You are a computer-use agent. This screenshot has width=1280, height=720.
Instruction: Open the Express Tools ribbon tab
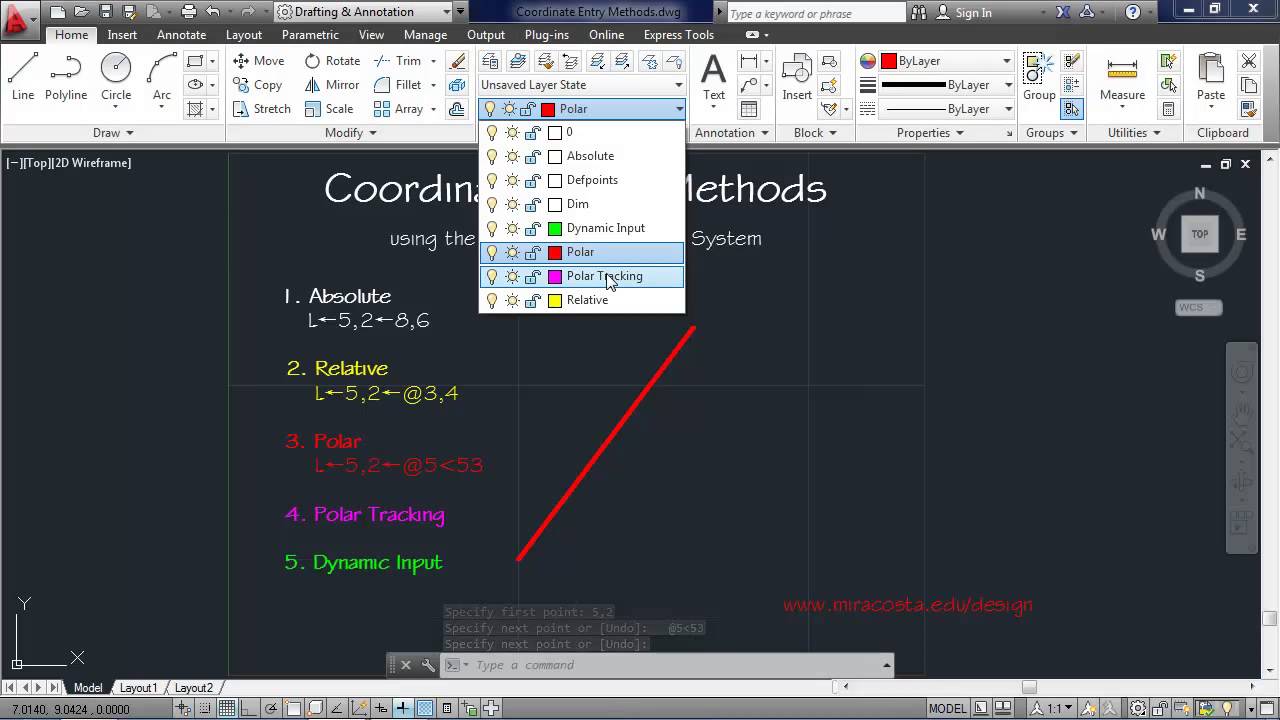pos(679,35)
